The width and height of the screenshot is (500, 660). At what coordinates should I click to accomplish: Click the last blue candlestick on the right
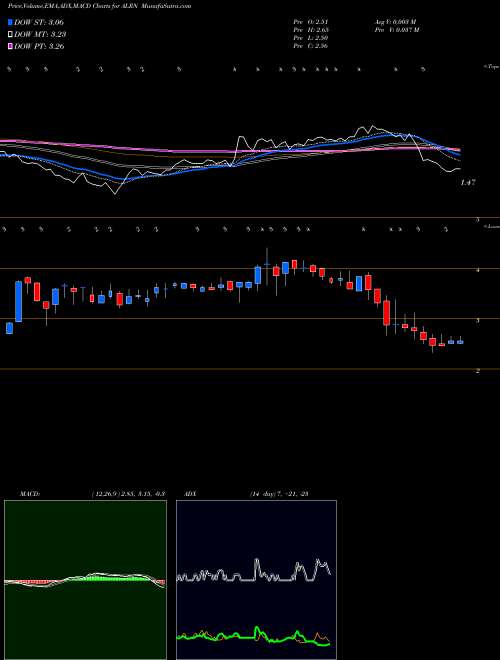pos(460,342)
